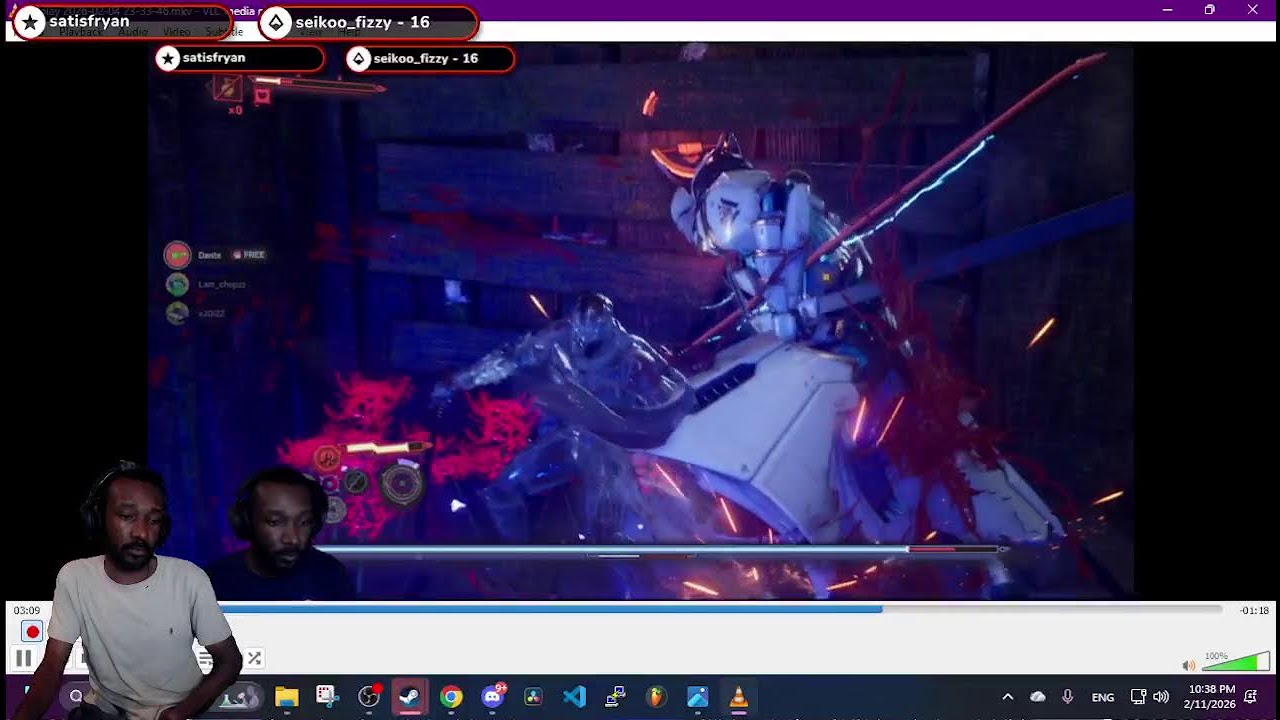Open the VLC Subtitle menu
Screen dimensions: 1280x720
224,32
